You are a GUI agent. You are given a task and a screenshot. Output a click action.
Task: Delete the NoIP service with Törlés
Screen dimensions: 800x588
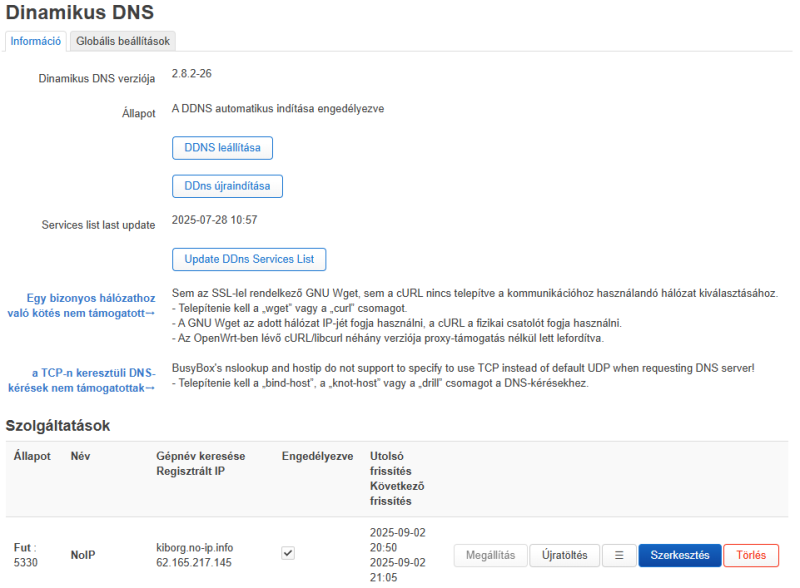pos(751,555)
